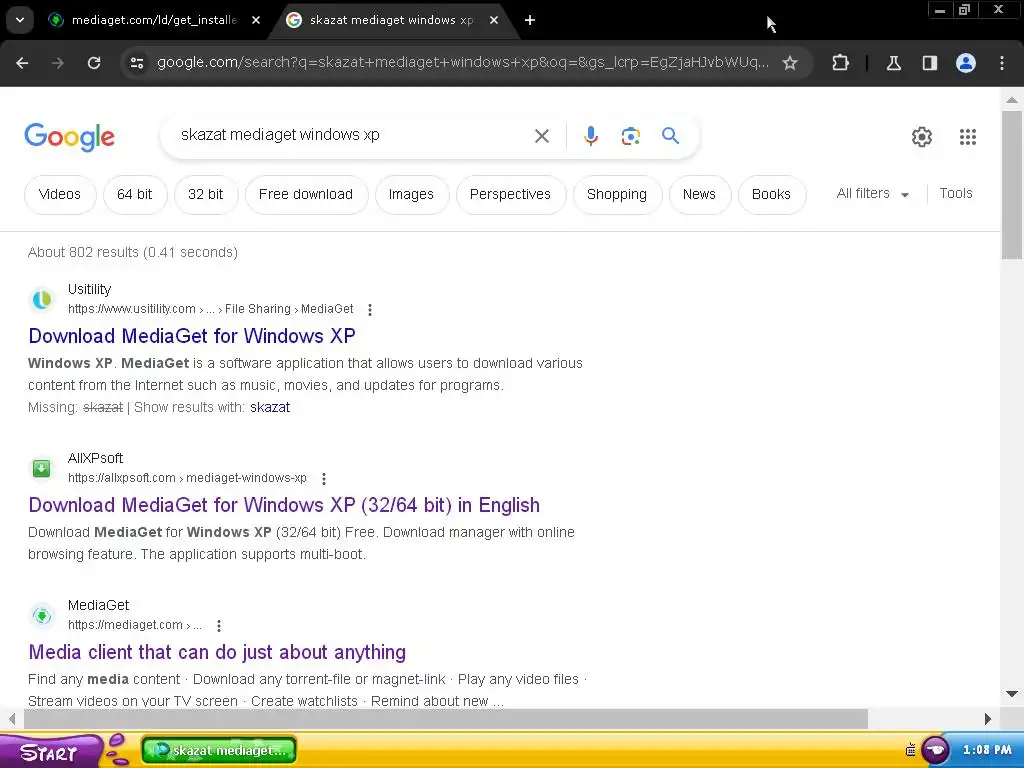Start voice search with microphone
Screen dimensions: 1024x768
click(590, 136)
